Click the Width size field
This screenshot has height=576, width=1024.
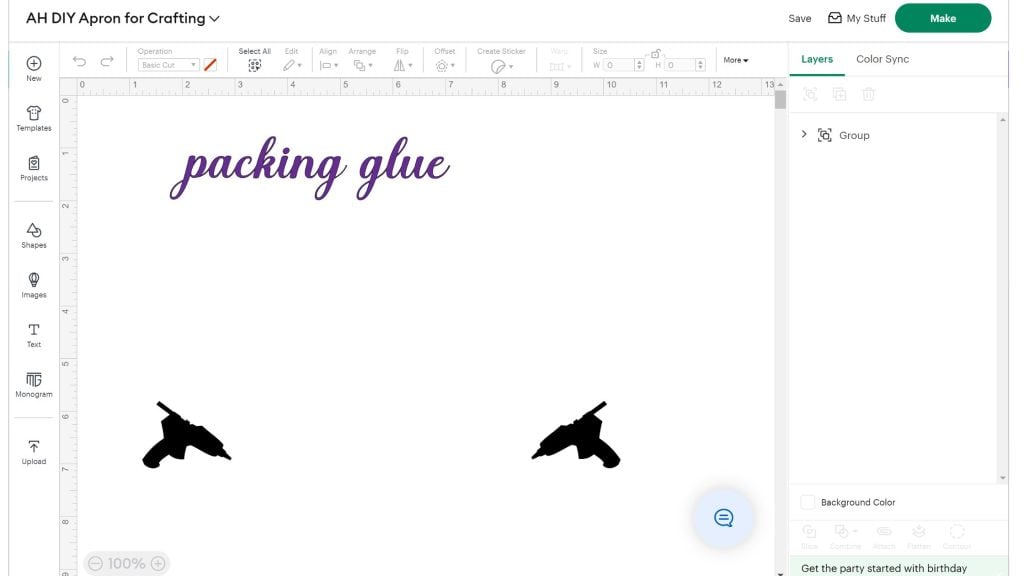click(618, 65)
